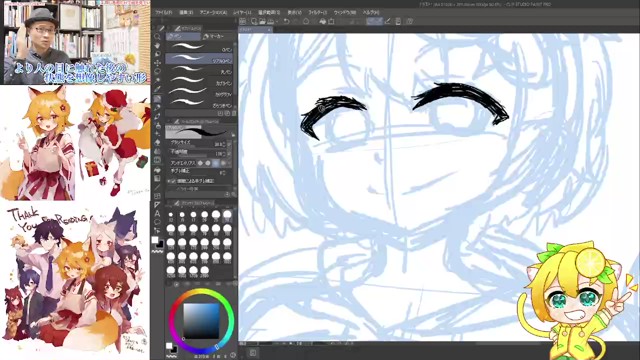Select the Text tool (A icon)

[x=158, y=213]
